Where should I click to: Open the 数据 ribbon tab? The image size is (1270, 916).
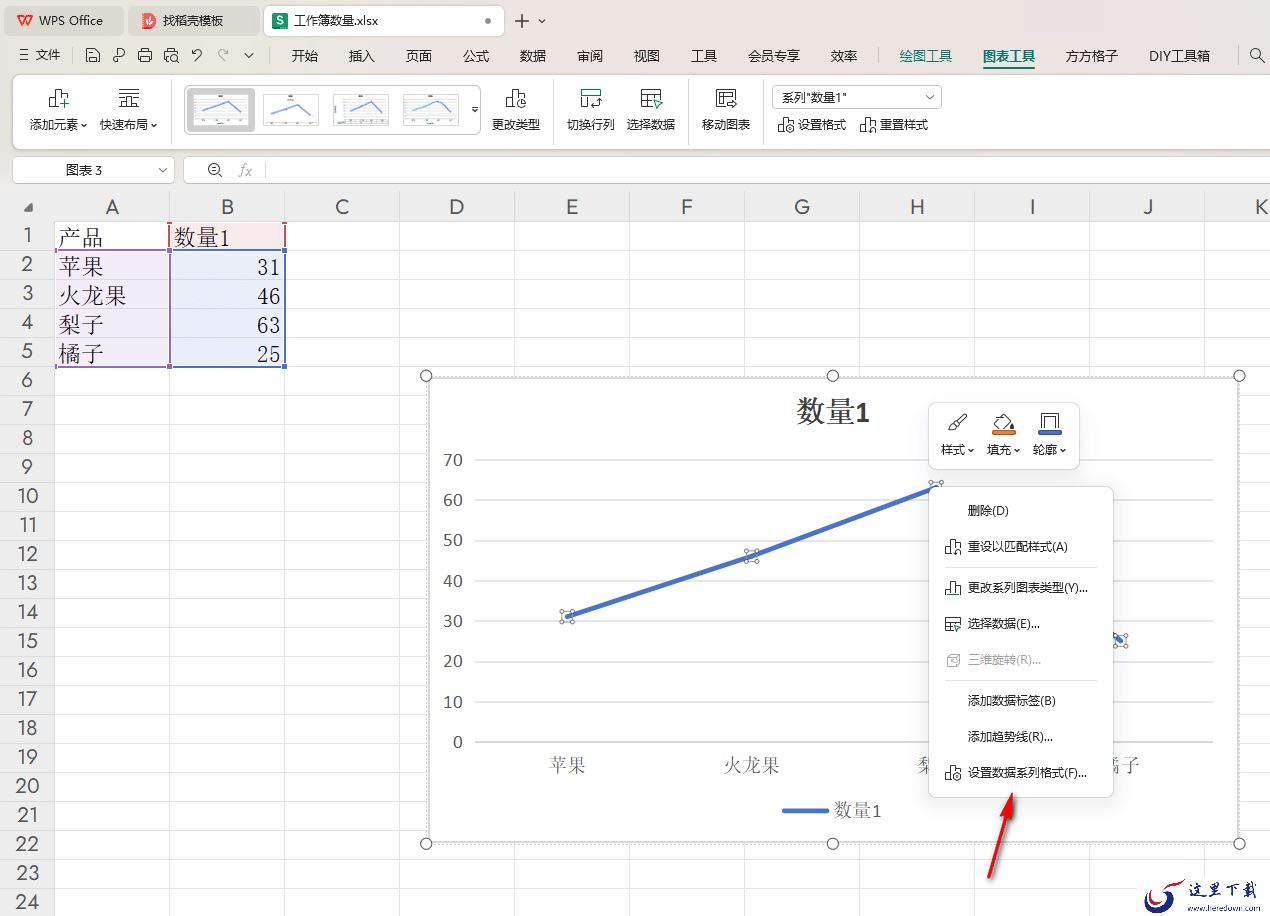pos(533,56)
